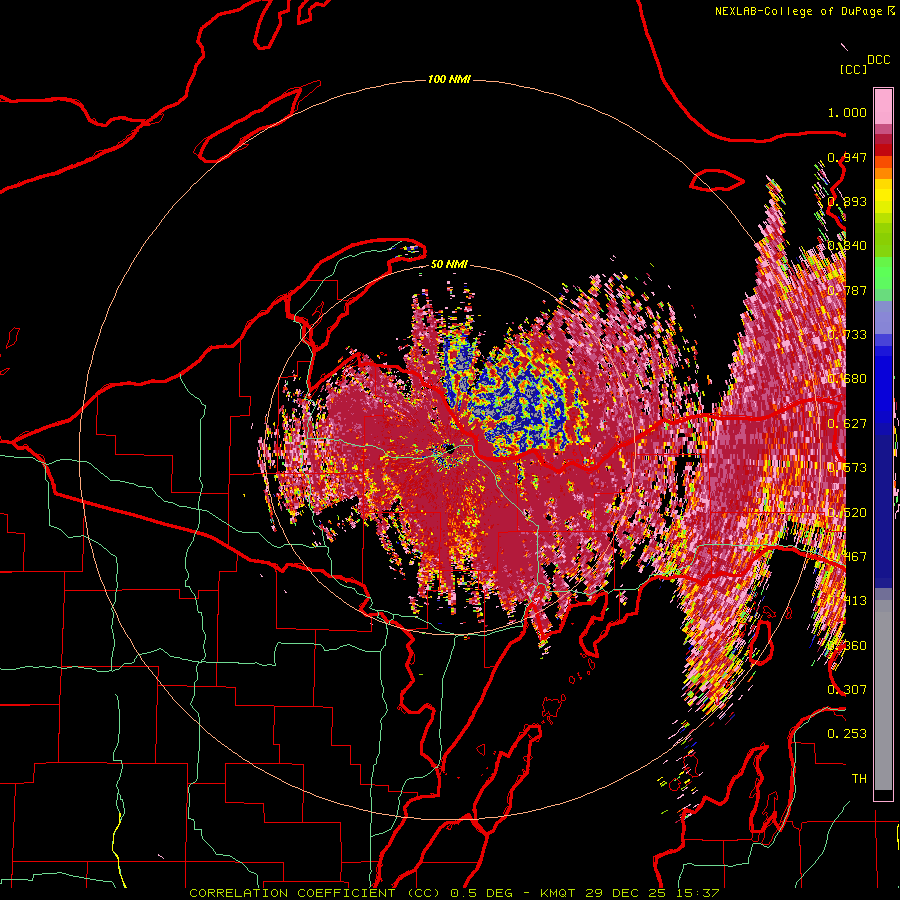Select the 0.733 scale value
This screenshot has width=900, height=900.
point(847,335)
